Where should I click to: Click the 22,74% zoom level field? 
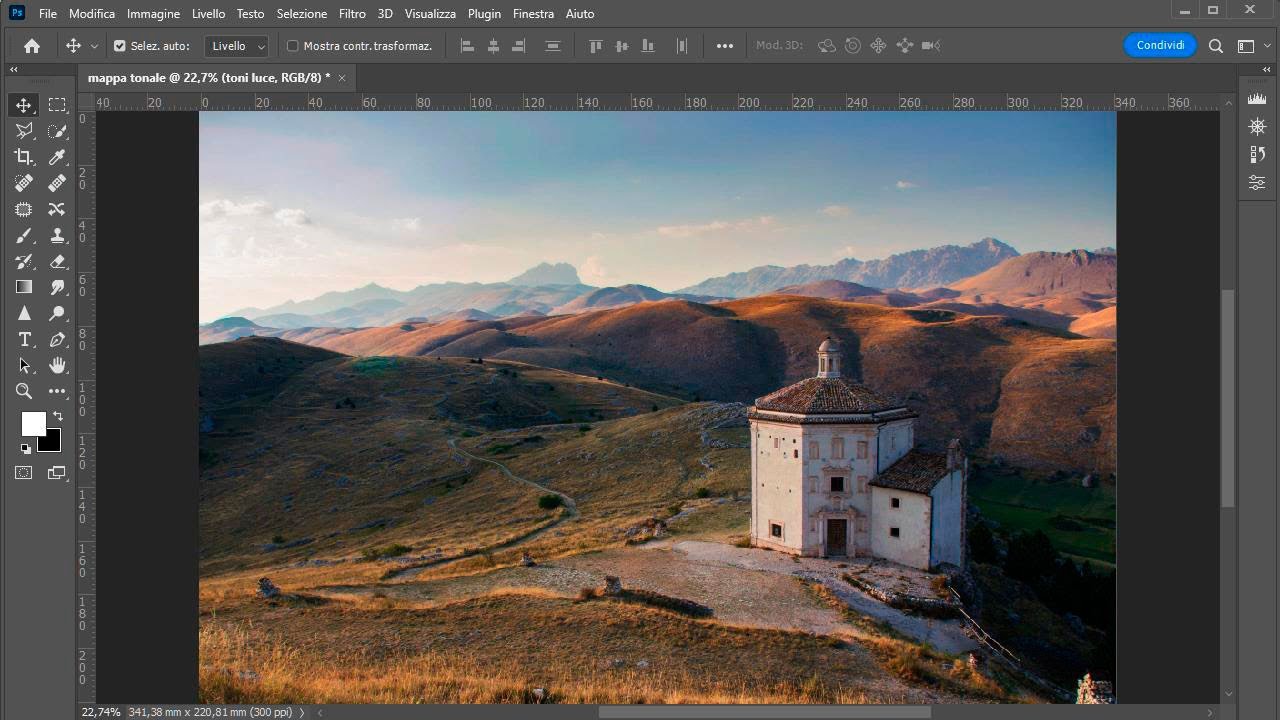101,712
